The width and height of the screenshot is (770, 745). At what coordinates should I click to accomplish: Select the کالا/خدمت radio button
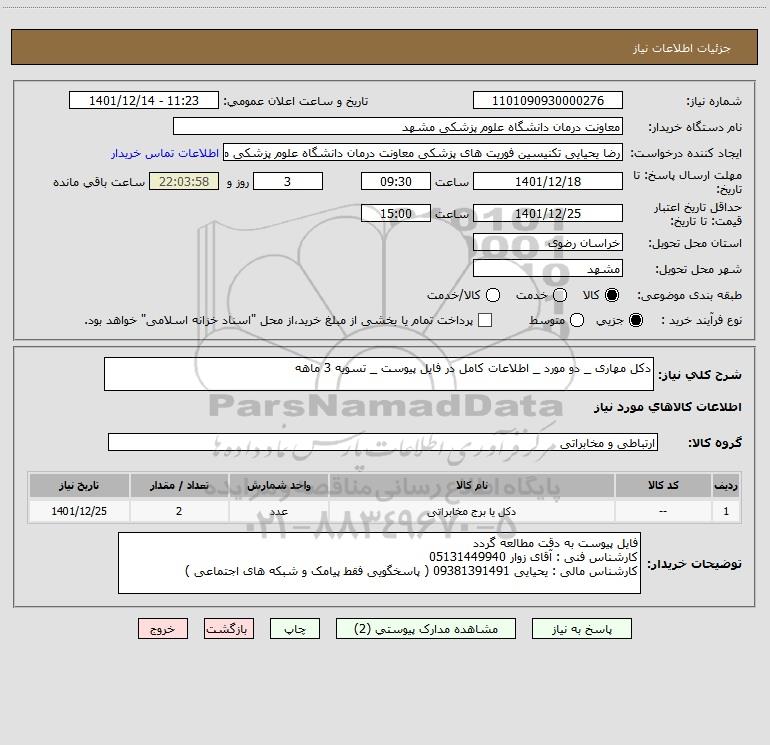493,295
